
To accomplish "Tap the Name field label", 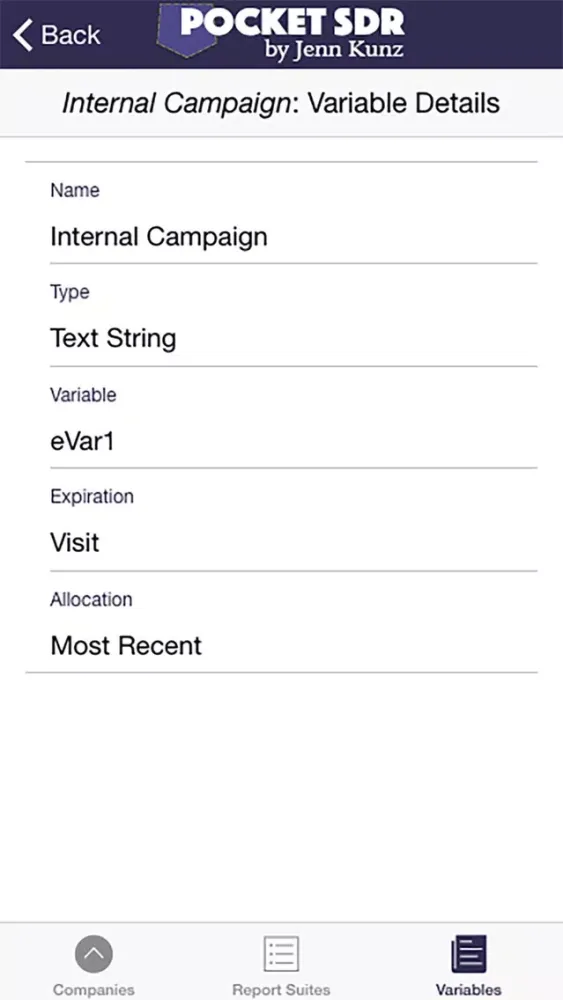I will [x=75, y=190].
